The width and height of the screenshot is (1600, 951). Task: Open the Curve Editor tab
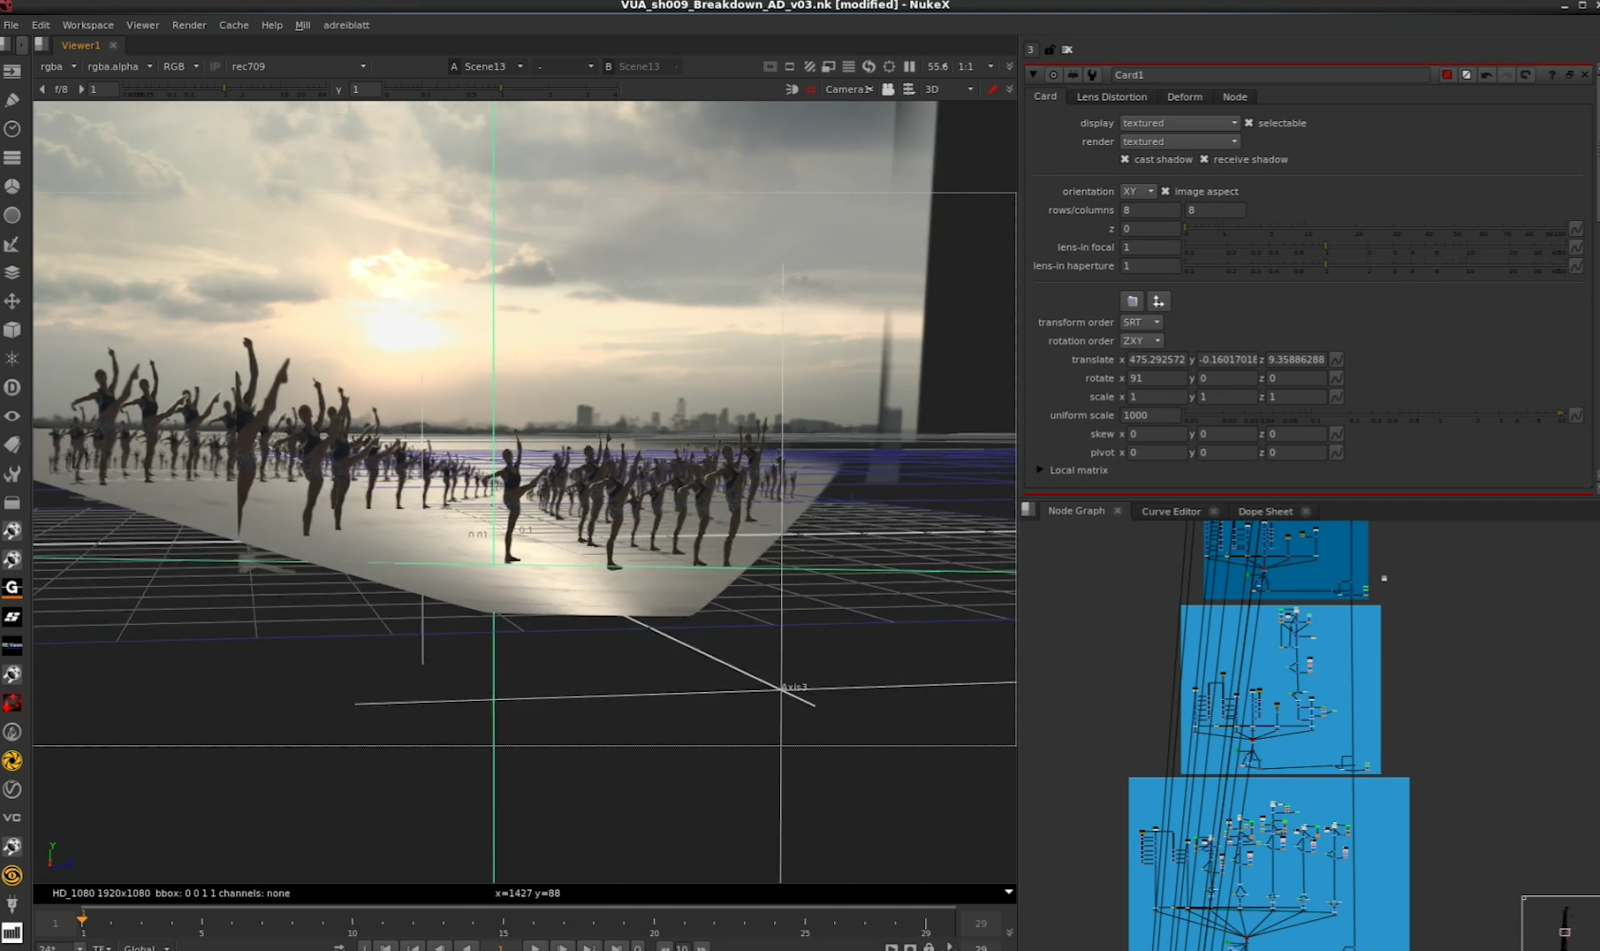point(1170,512)
